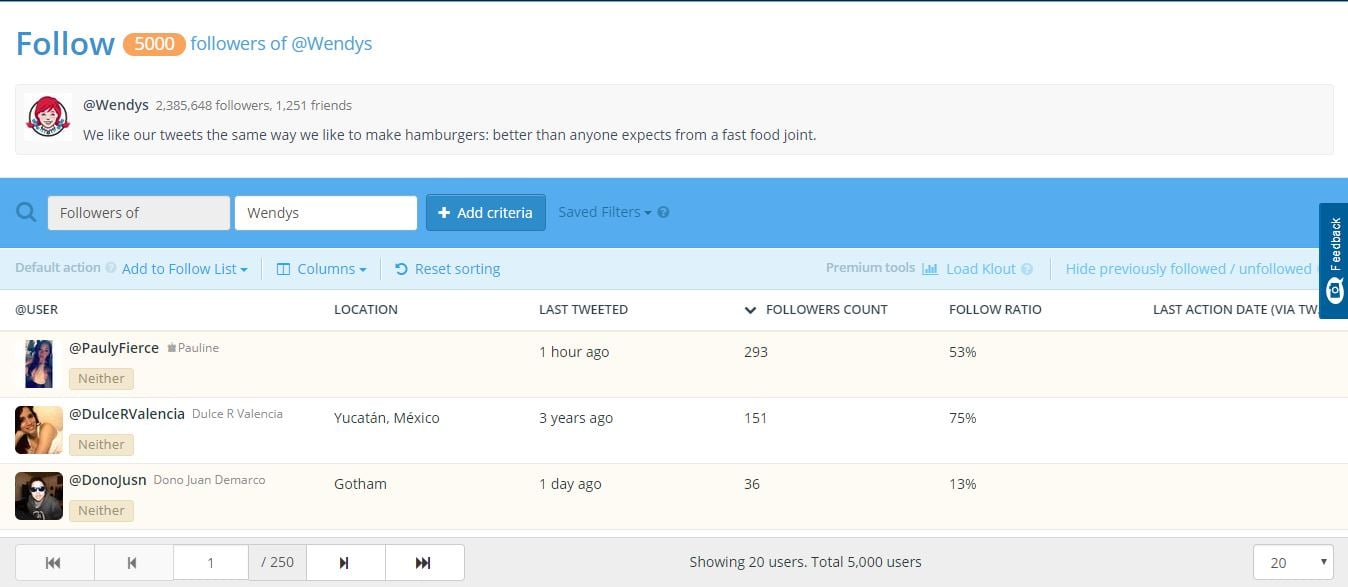Click the '1 hour ago' last tweeted cell
The height and width of the screenshot is (587, 1348).
pos(574,352)
